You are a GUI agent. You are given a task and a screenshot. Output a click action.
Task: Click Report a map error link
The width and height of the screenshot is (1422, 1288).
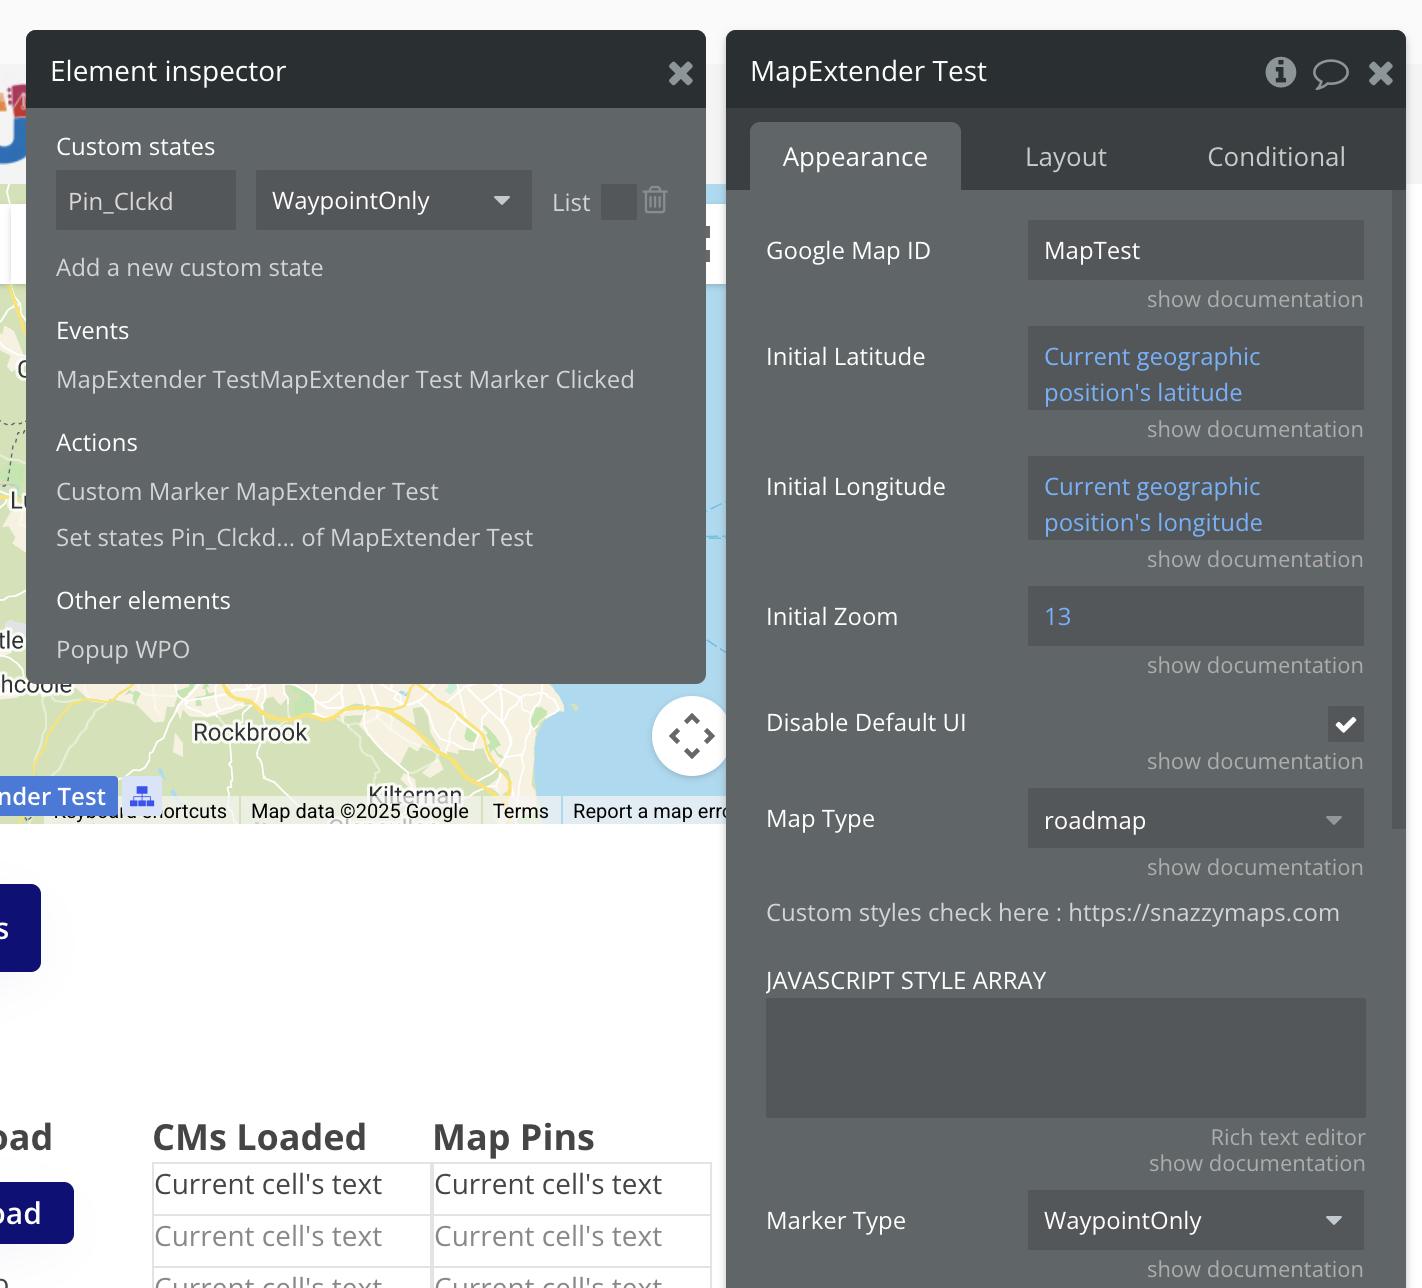649,811
